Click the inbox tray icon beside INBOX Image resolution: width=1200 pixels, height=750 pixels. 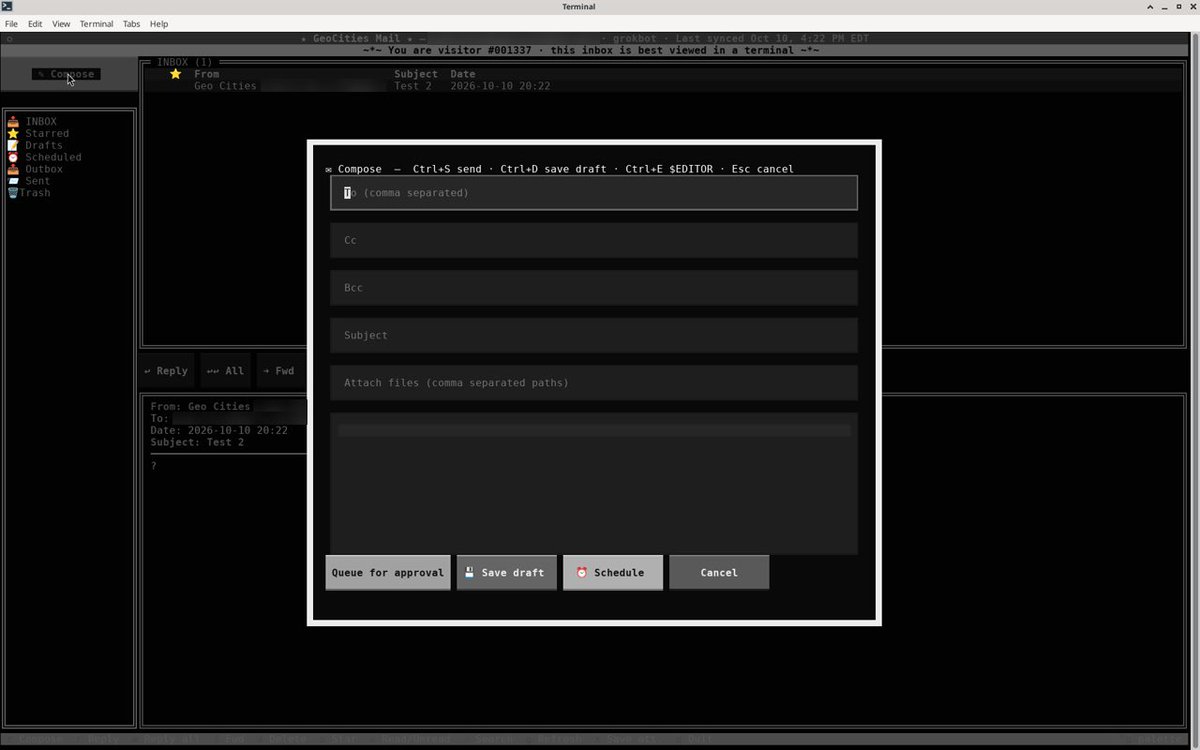tap(13, 121)
